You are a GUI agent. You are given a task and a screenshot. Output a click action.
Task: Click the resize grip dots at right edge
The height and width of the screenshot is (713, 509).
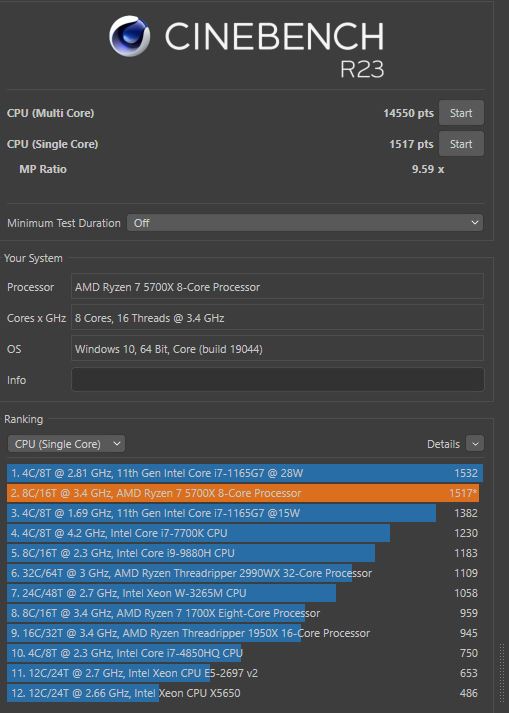click(x=502, y=673)
